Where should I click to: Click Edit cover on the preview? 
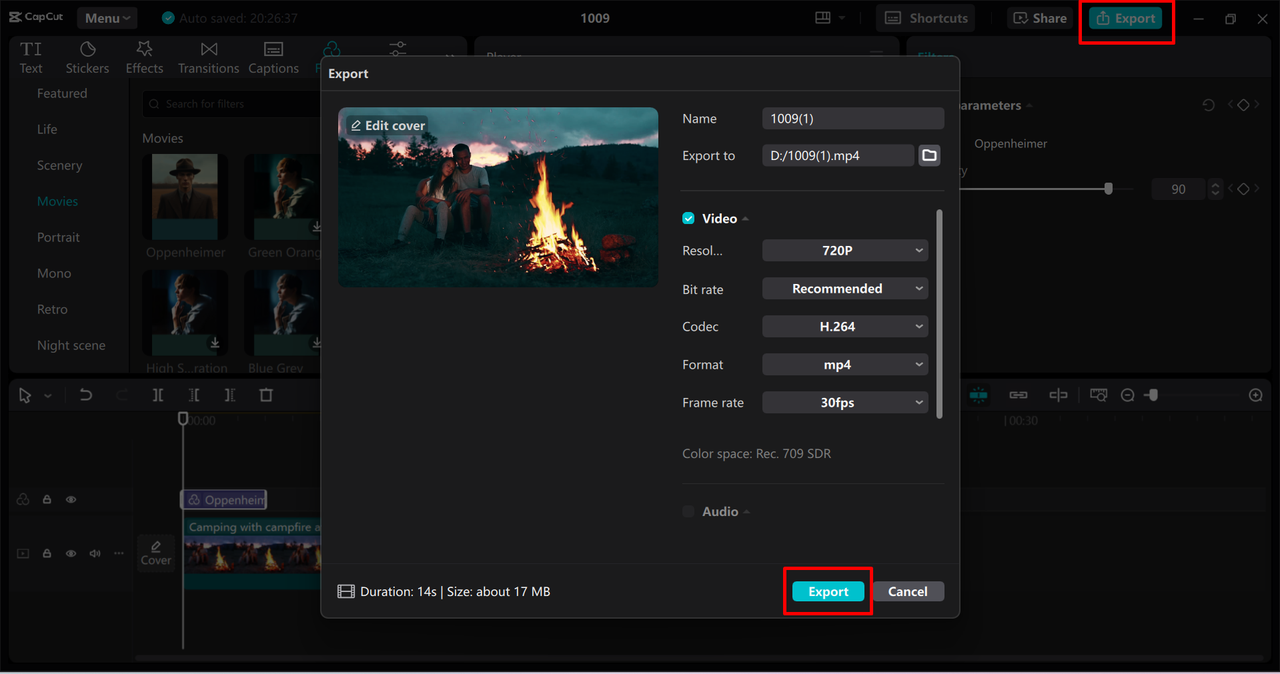click(x=388, y=125)
